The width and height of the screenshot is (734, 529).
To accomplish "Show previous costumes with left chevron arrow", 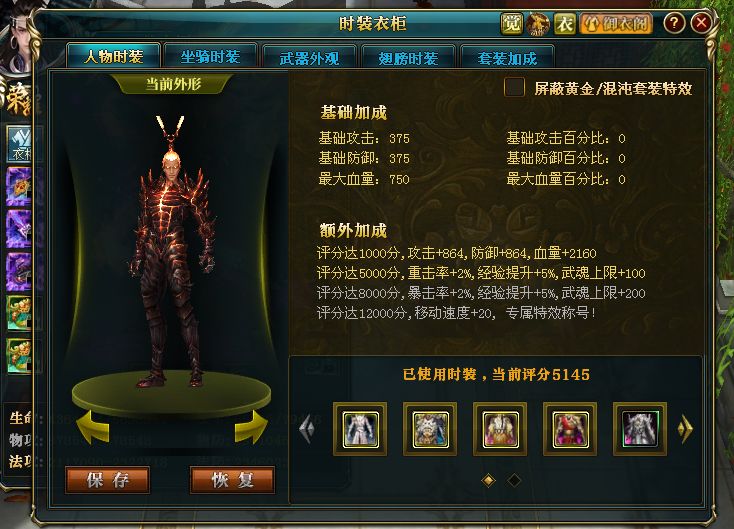I will (x=307, y=428).
